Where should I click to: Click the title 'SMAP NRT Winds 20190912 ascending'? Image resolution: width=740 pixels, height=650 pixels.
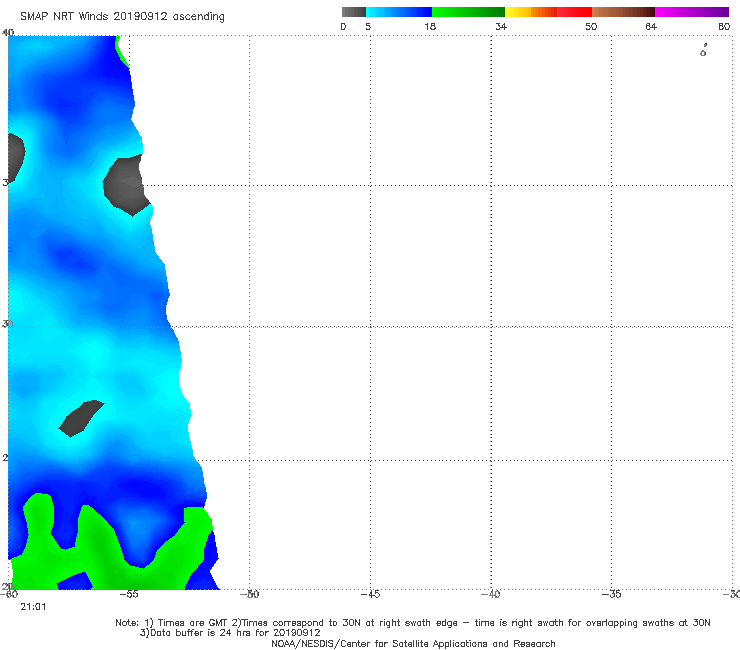[122, 17]
